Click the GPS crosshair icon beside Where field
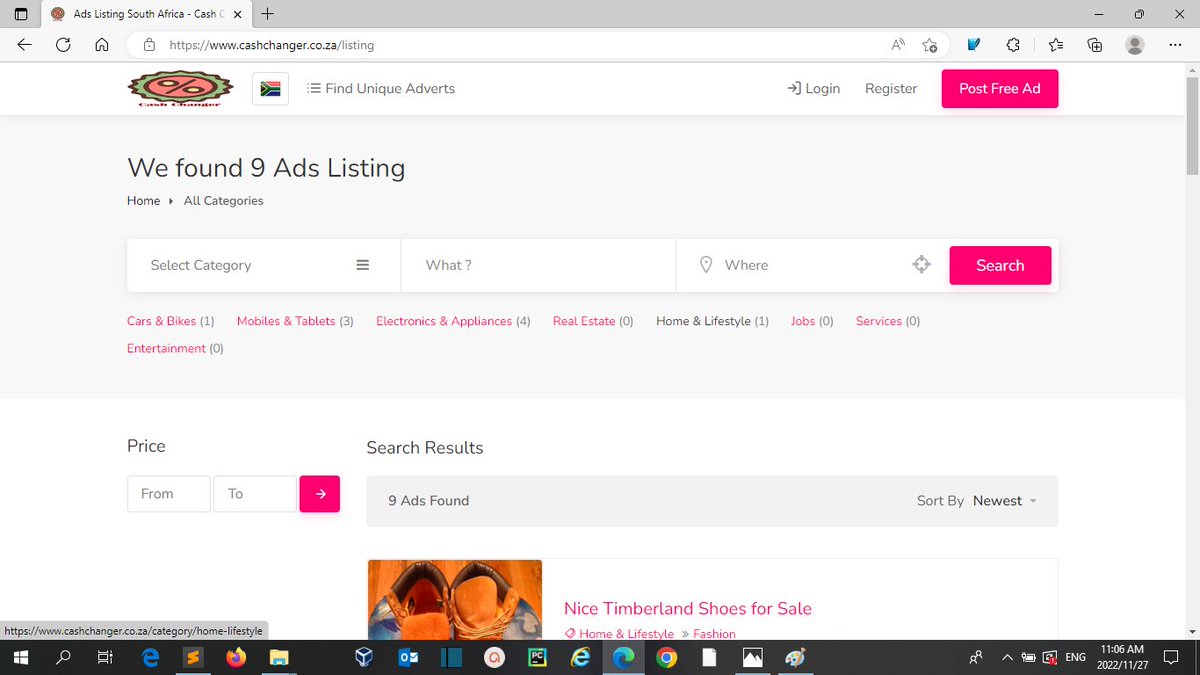Viewport: 1200px width, 675px height. click(921, 264)
